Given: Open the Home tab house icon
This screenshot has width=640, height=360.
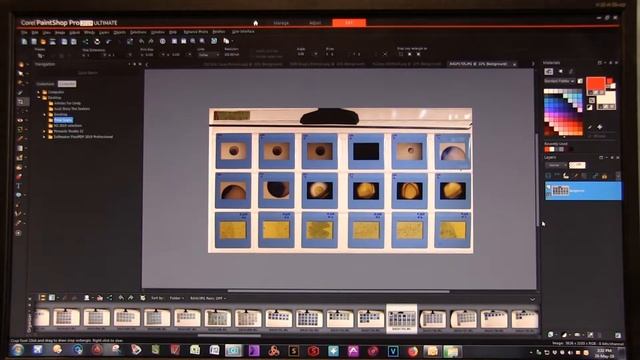Looking at the screenshot, I should click(256, 23).
